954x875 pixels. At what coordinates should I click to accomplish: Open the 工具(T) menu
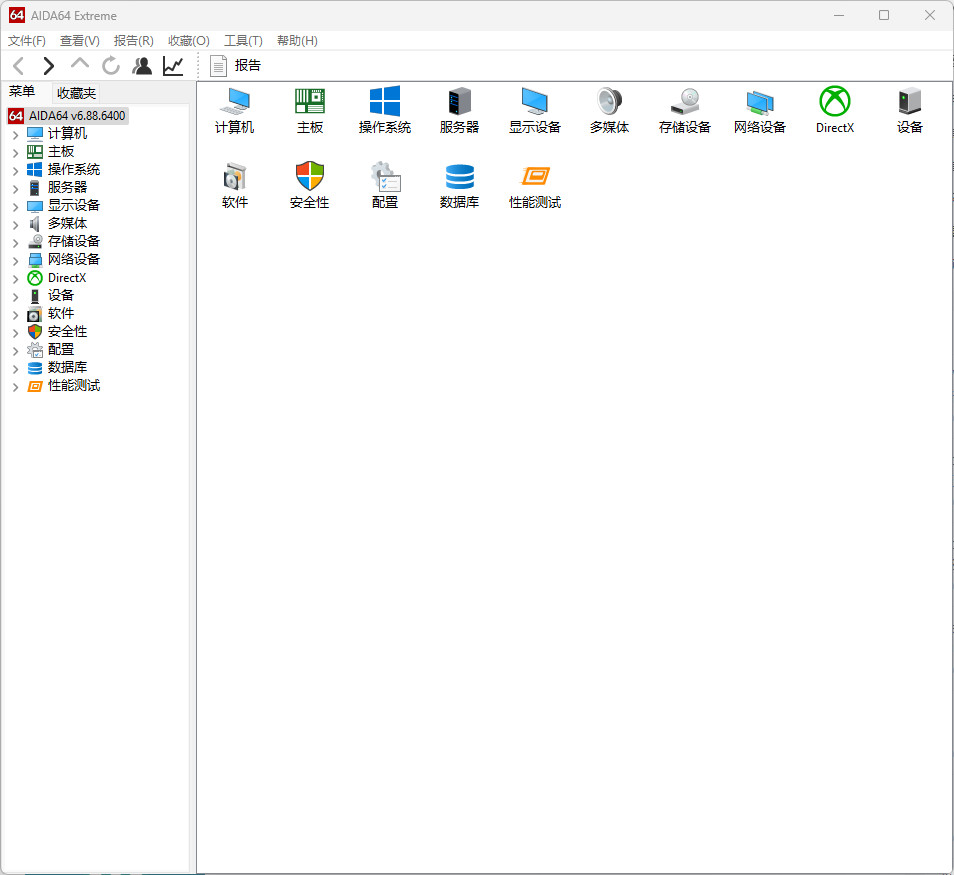tap(243, 41)
